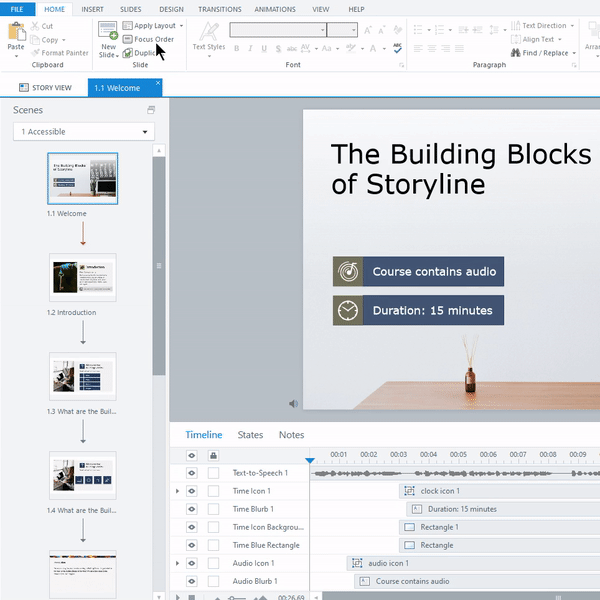Toggle visibility of Text-to-Speech 1 layer
The width and height of the screenshot is (600, 600).
click(192, 473)
